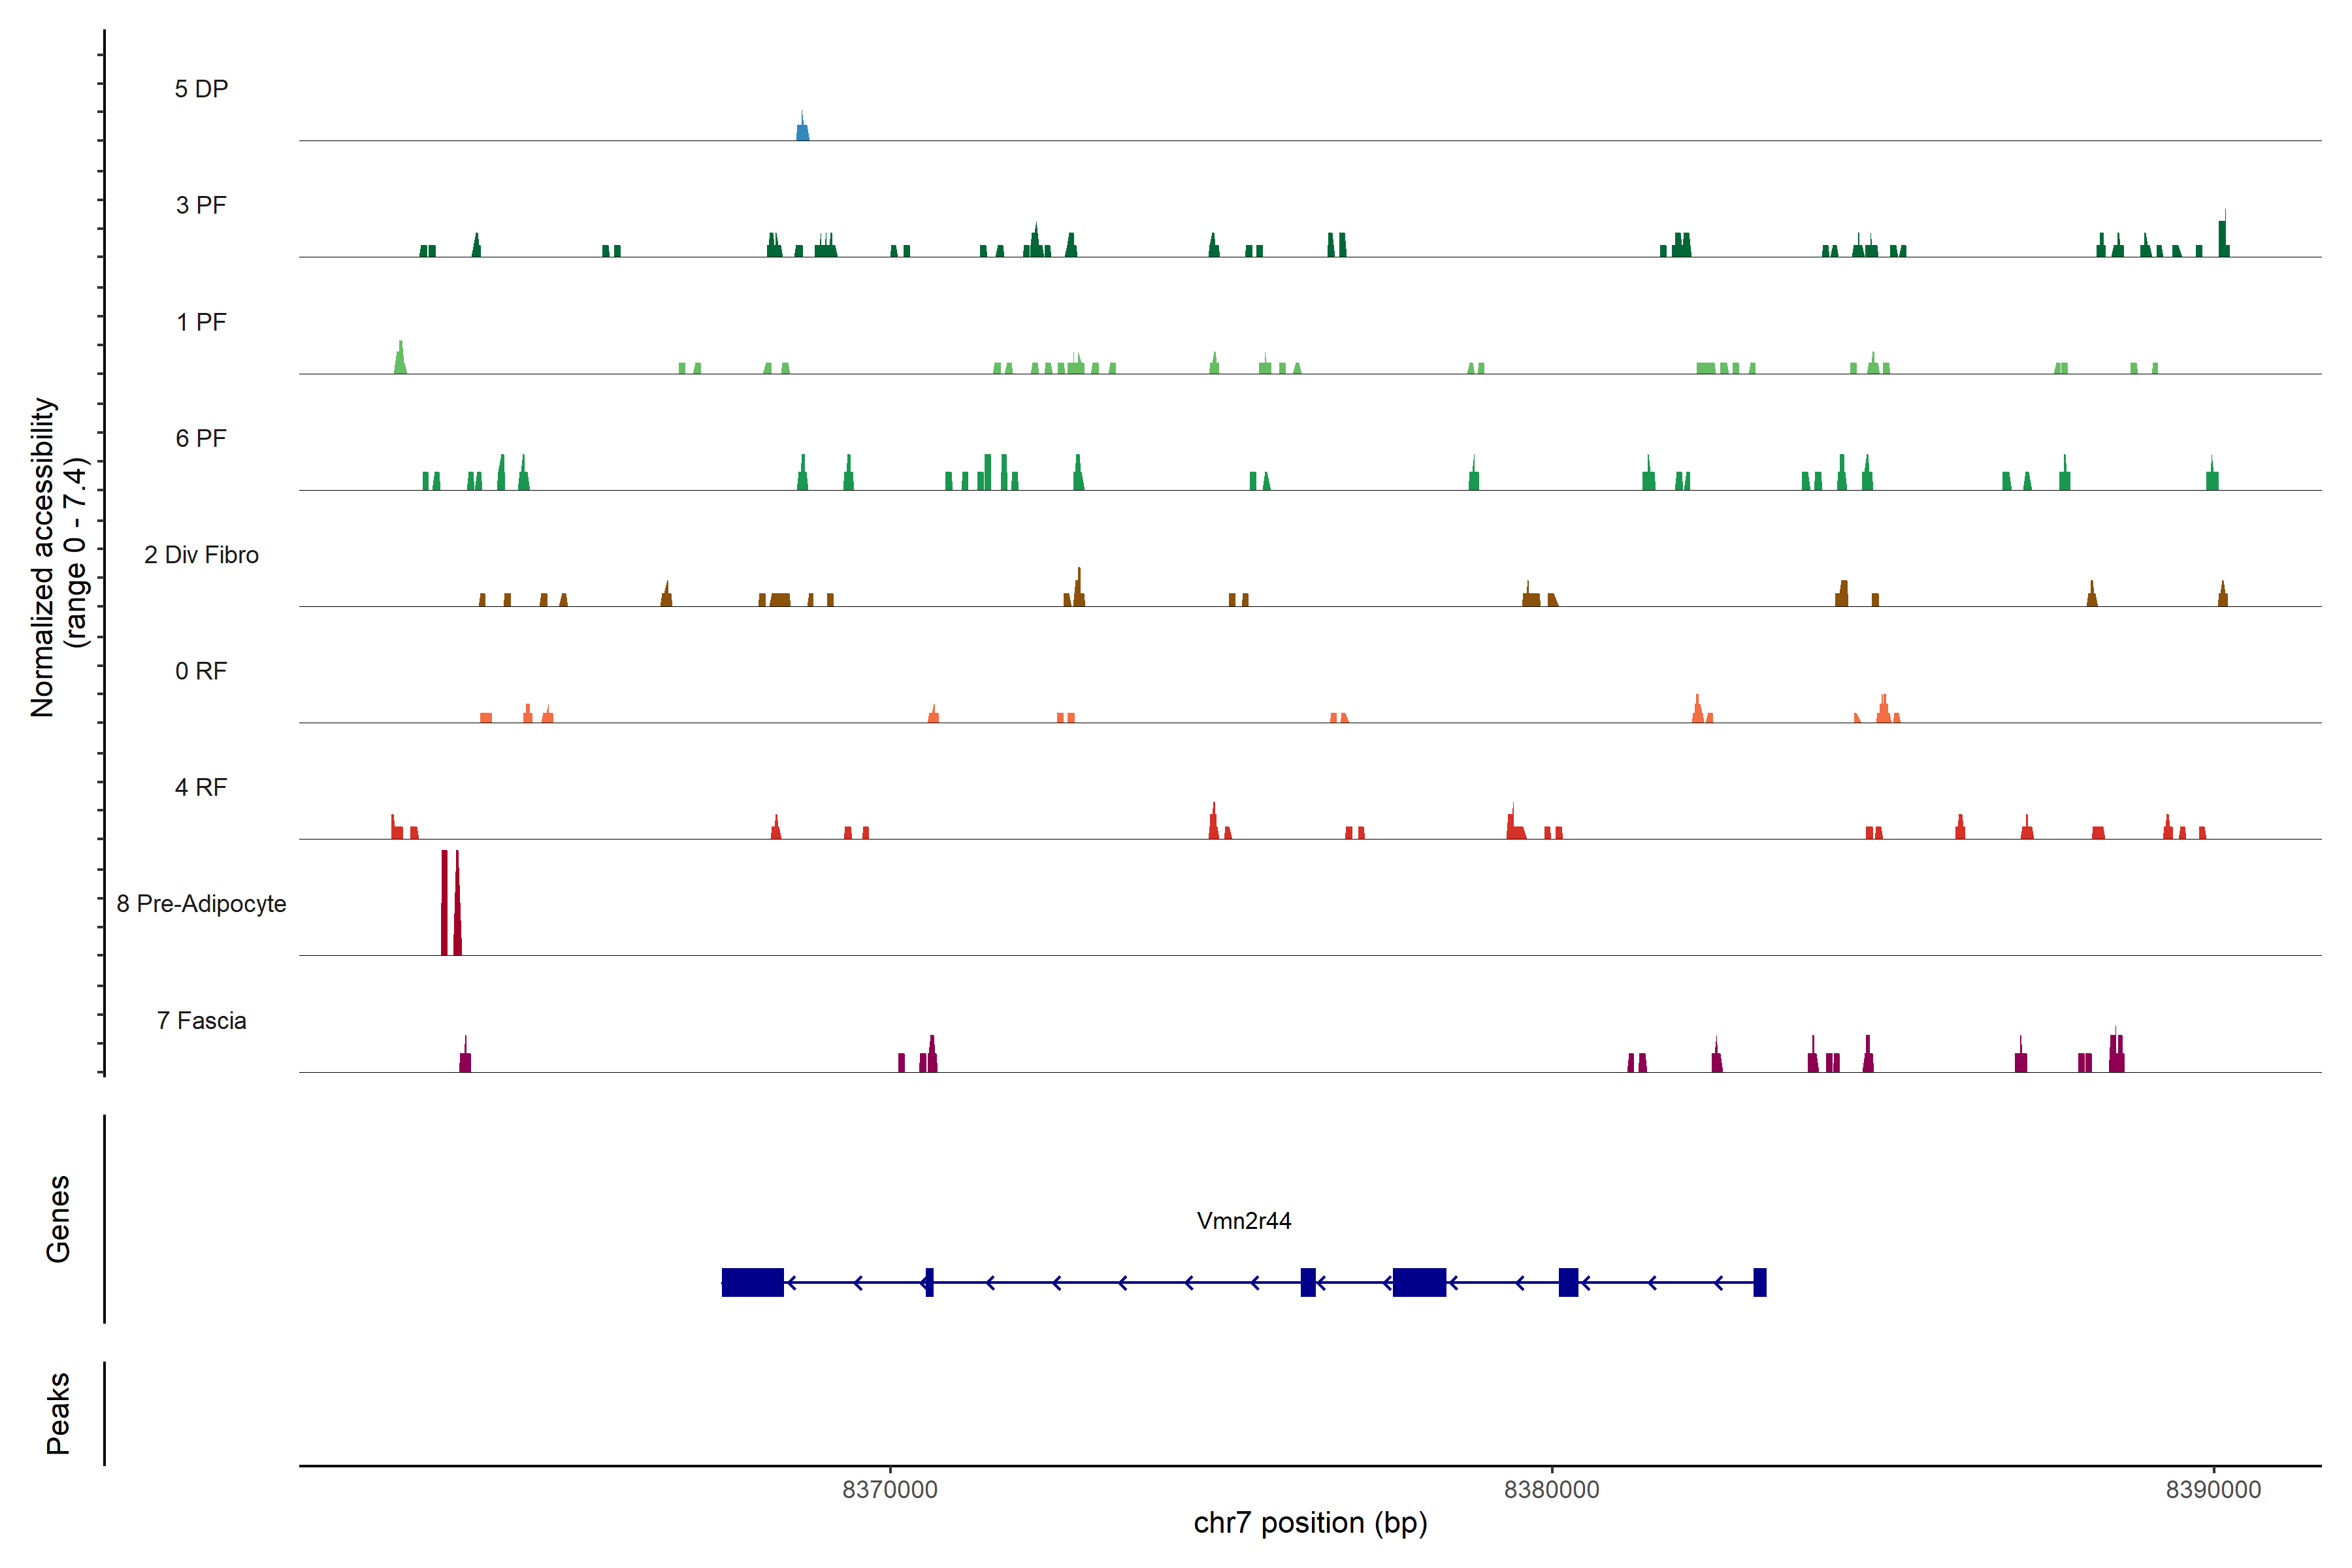Select the 7 Fascia track label

pyautogui.click(x=201, y=1020)
